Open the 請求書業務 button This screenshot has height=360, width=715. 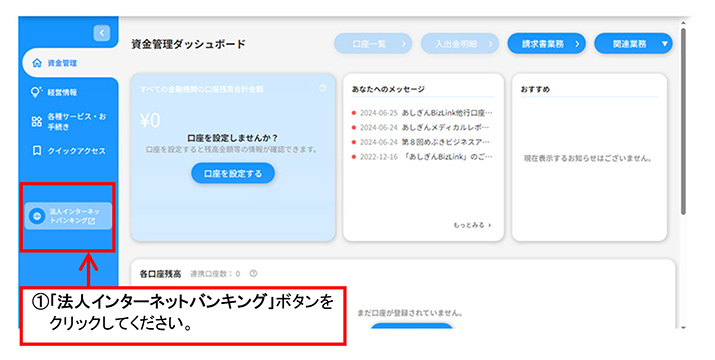pyautogui.click(x=546, y=44)
